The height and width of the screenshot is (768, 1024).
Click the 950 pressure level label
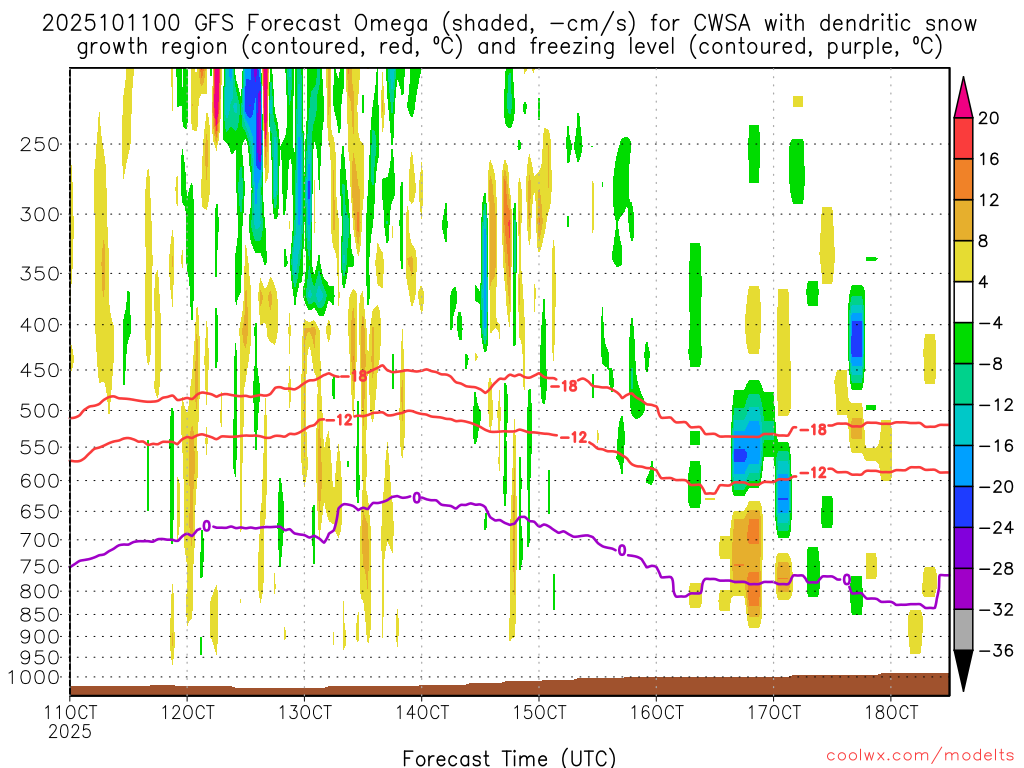coord(40,658)
